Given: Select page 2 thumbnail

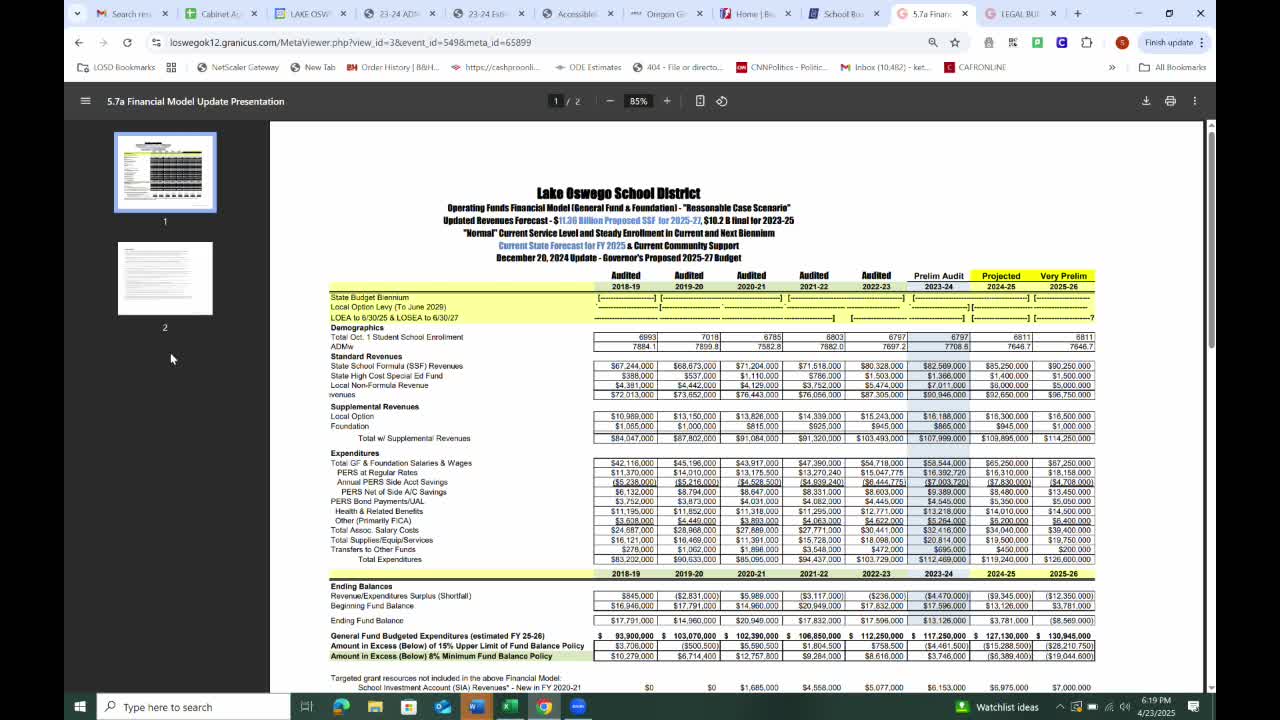Looking at the screenshot, I should coord(165,279).
